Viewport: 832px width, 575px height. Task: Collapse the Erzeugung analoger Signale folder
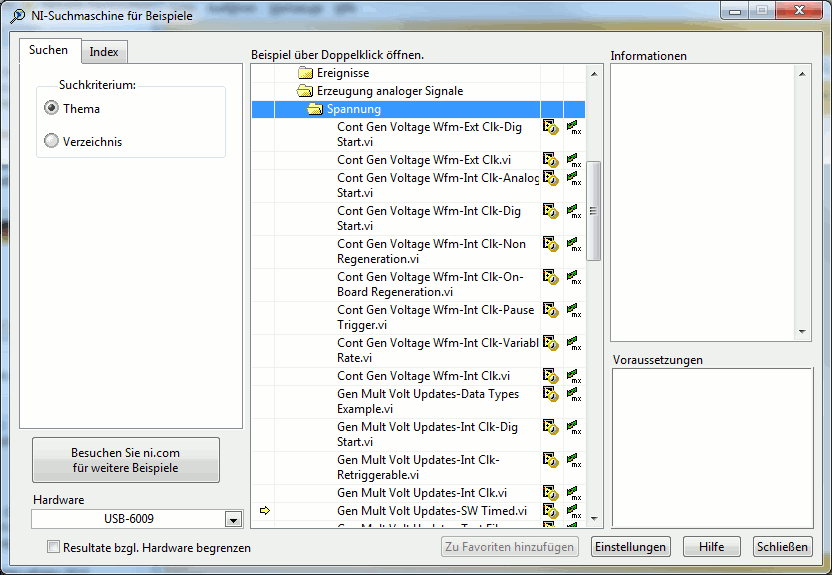coord(305,91)
